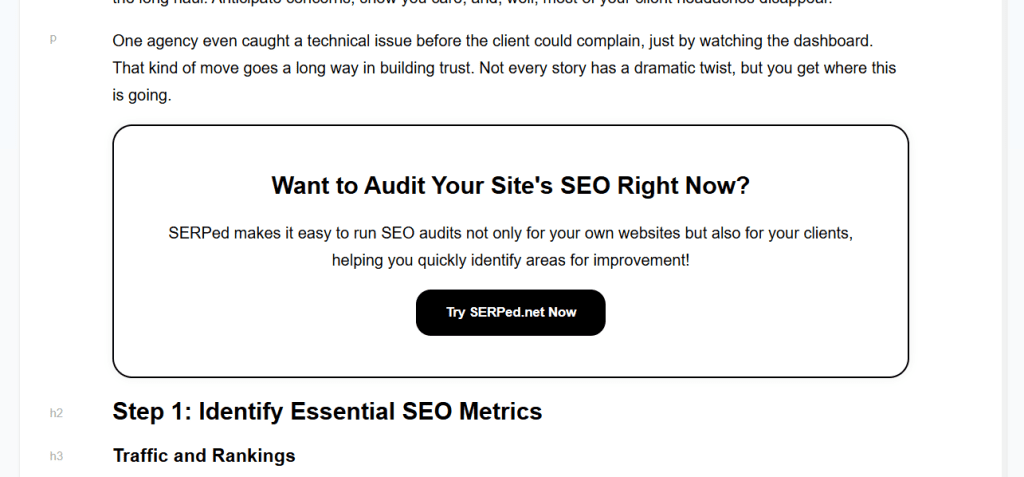Click the line starting 'That kind of move'
Viewport: 1024px width, 477px height.
300,69
